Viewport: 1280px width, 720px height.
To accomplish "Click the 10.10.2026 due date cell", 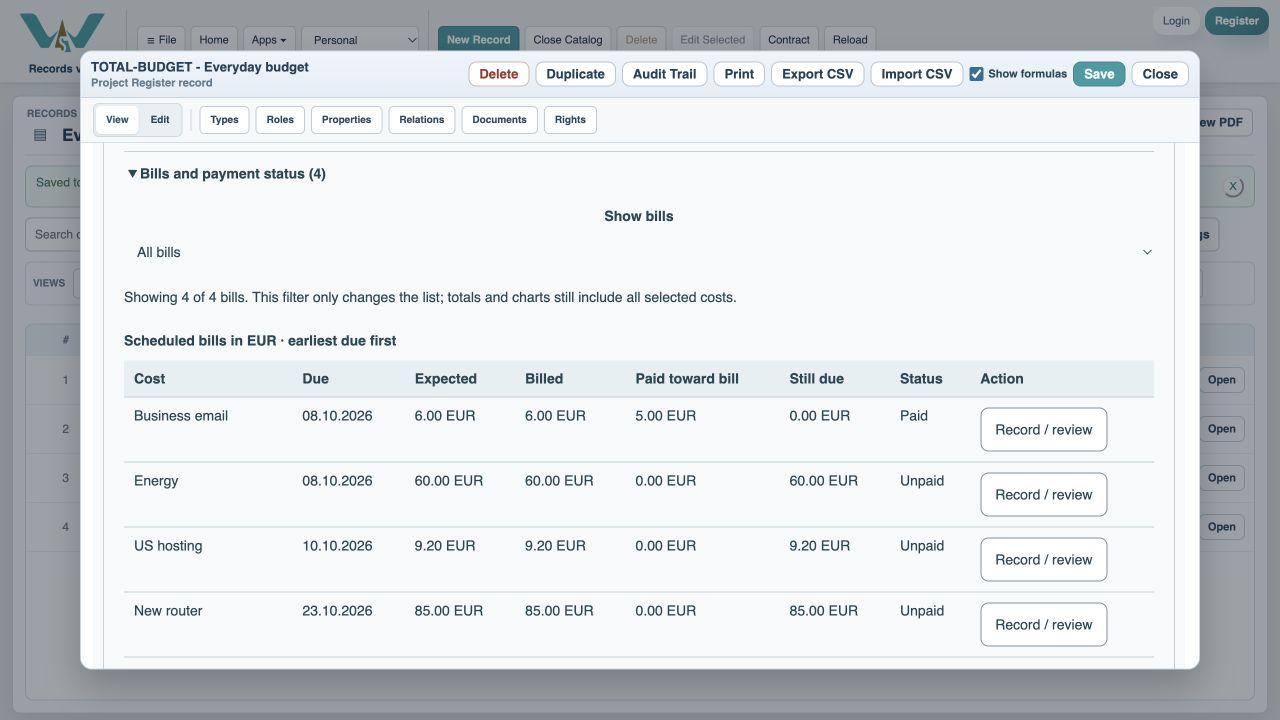I will pos(337,546).
